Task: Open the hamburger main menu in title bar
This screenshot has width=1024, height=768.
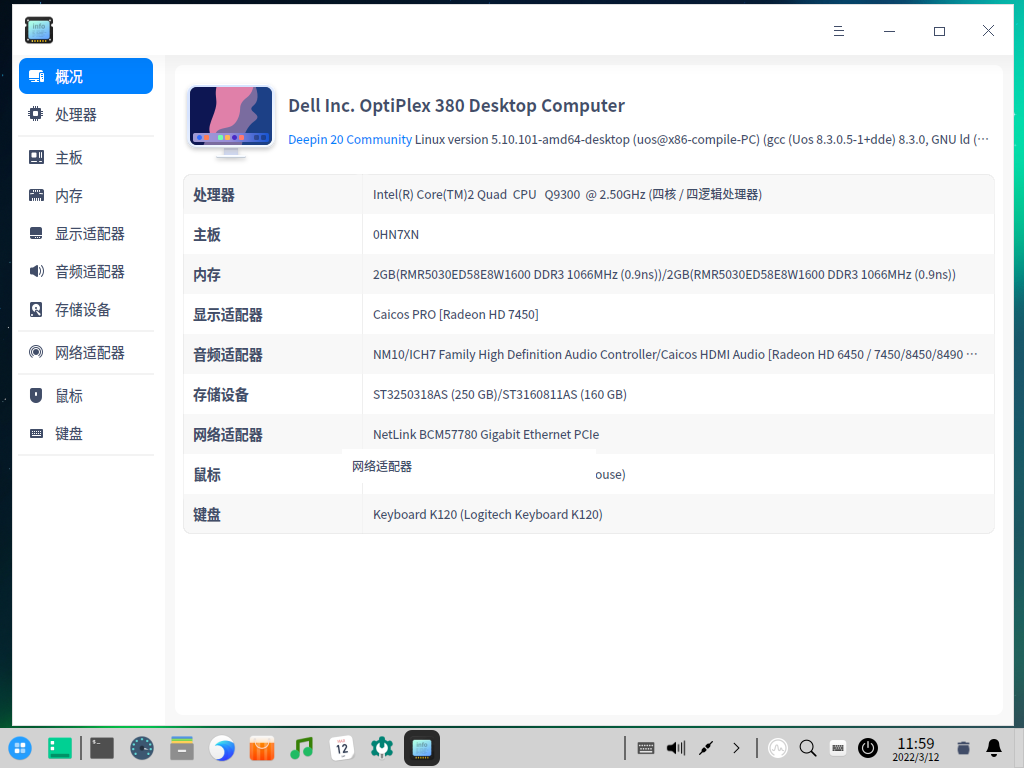Action: click(x=839, y=31)
